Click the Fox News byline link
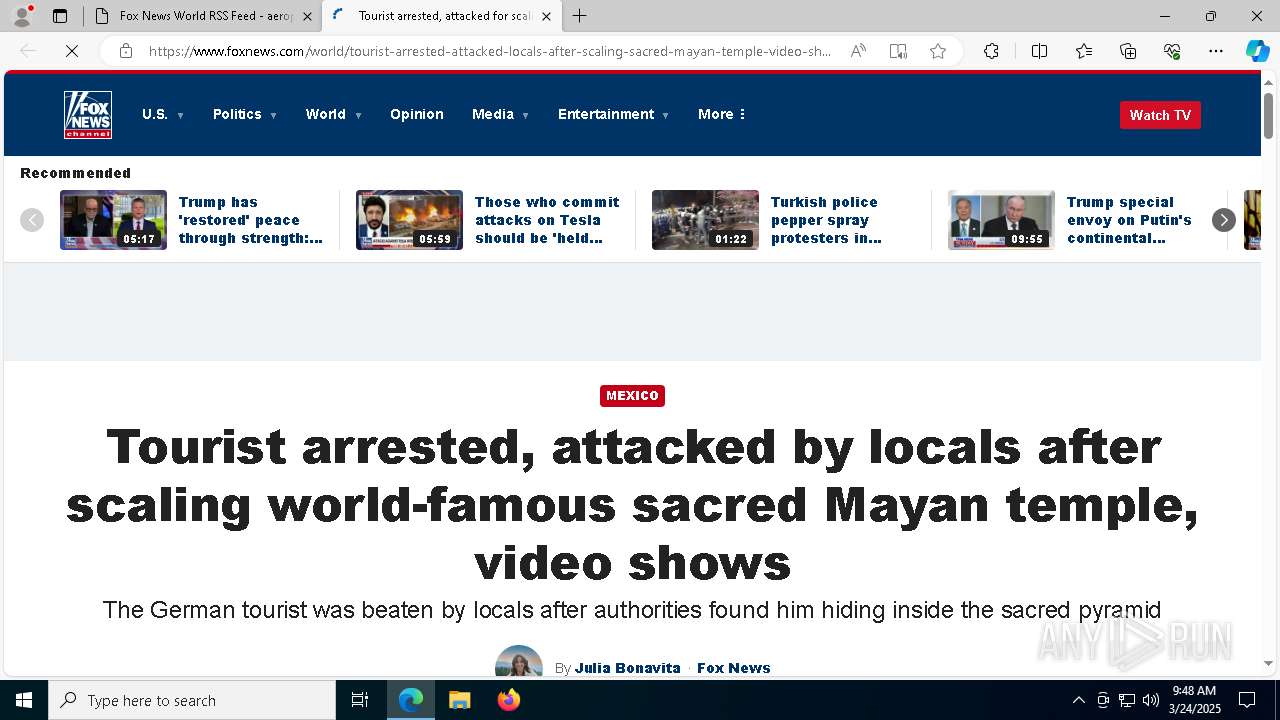 (733, 668)
